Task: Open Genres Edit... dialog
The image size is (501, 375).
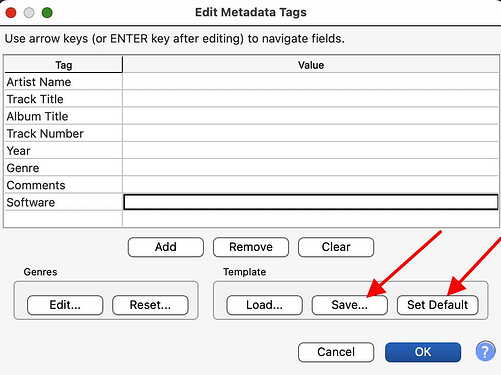Action: [x=65, y=305]
